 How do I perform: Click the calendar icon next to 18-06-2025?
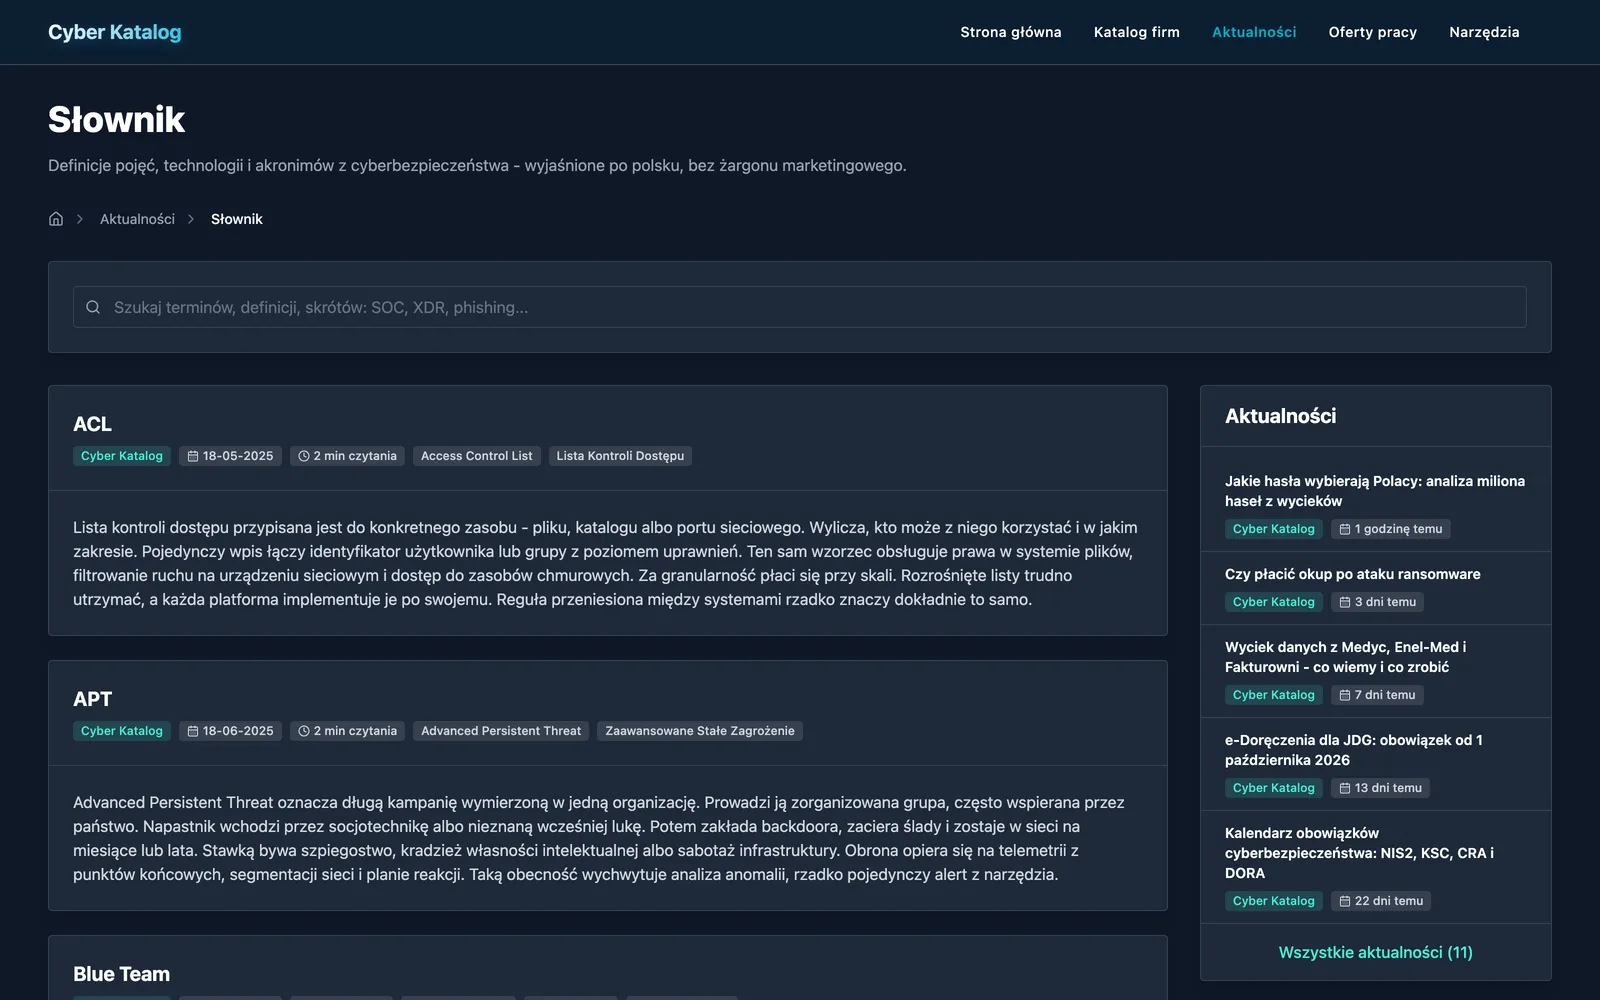[193, 731]
